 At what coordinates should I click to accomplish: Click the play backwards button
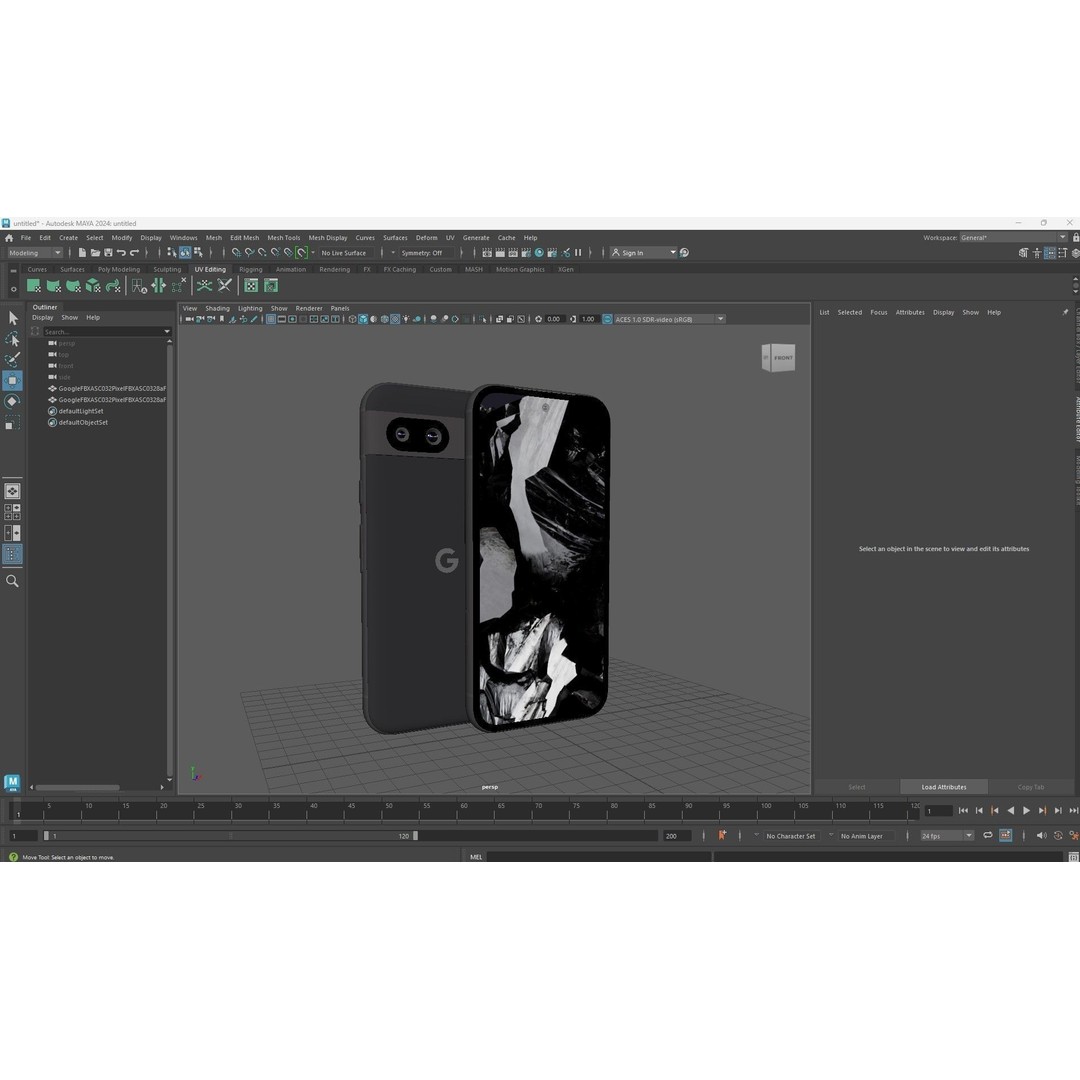1010,811
